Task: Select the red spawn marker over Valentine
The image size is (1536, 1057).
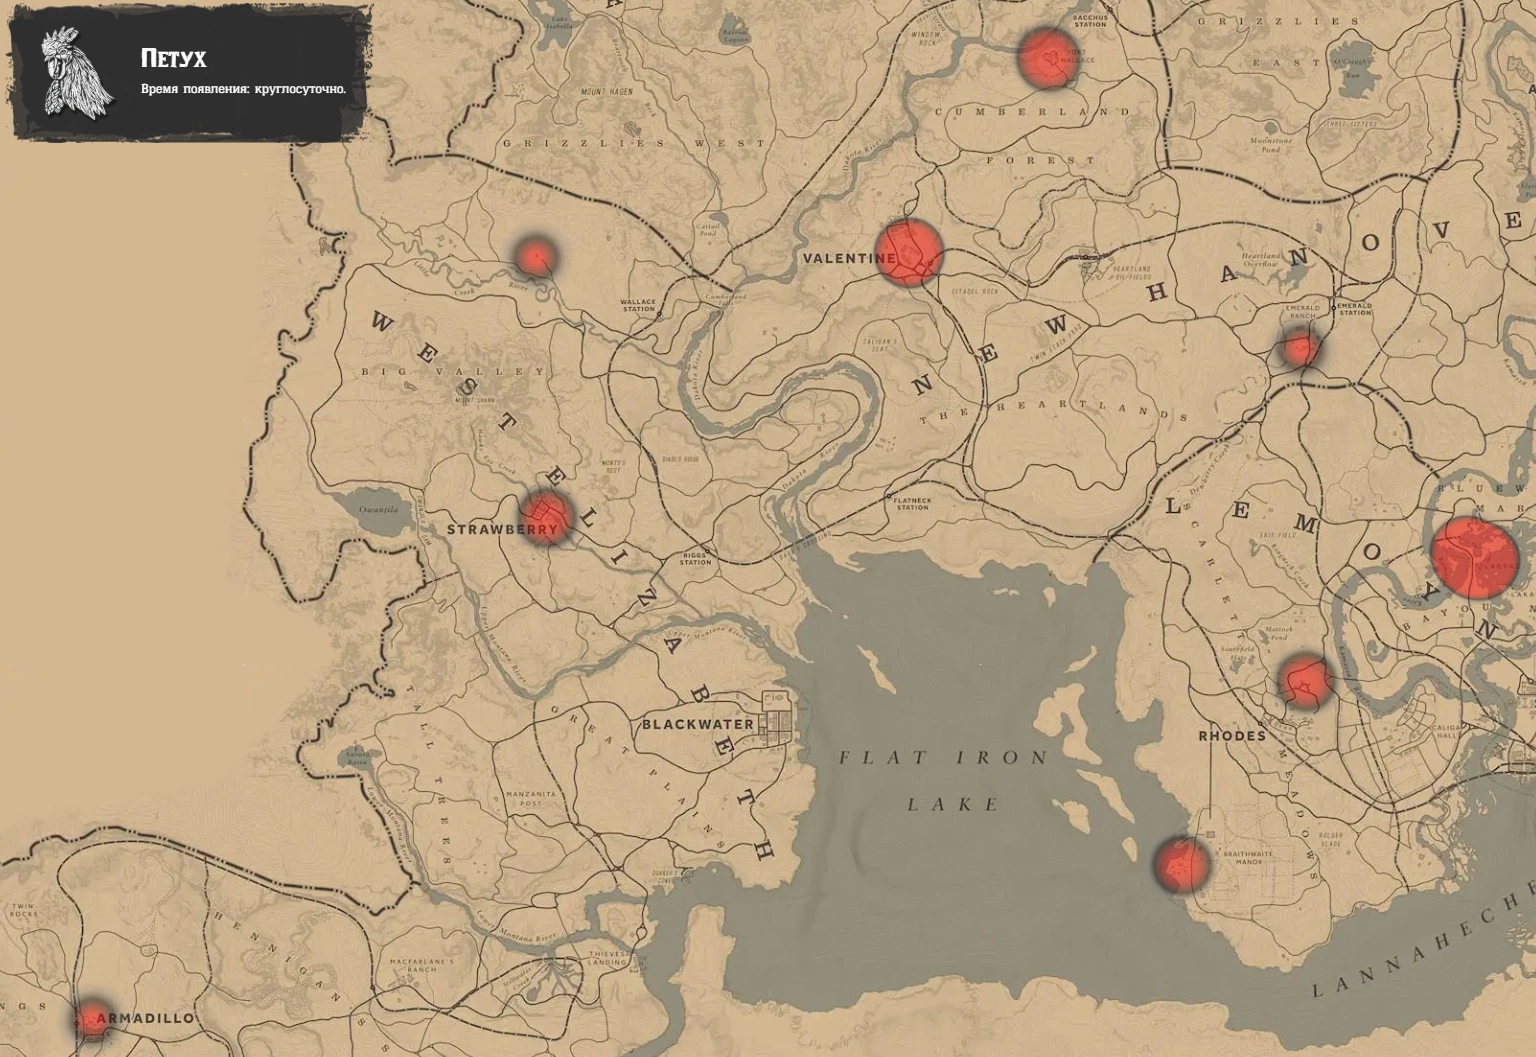Action: point(909,252)
